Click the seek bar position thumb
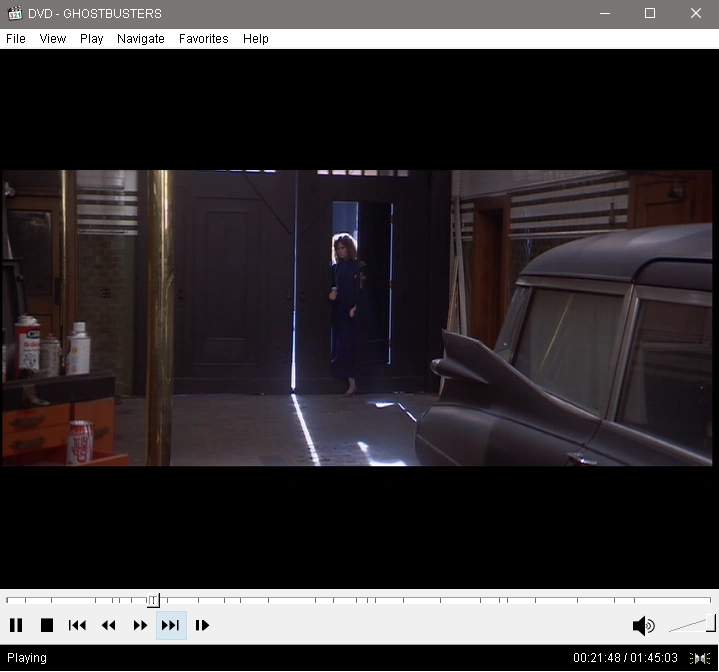719x672 pixels. pos(153,600)
